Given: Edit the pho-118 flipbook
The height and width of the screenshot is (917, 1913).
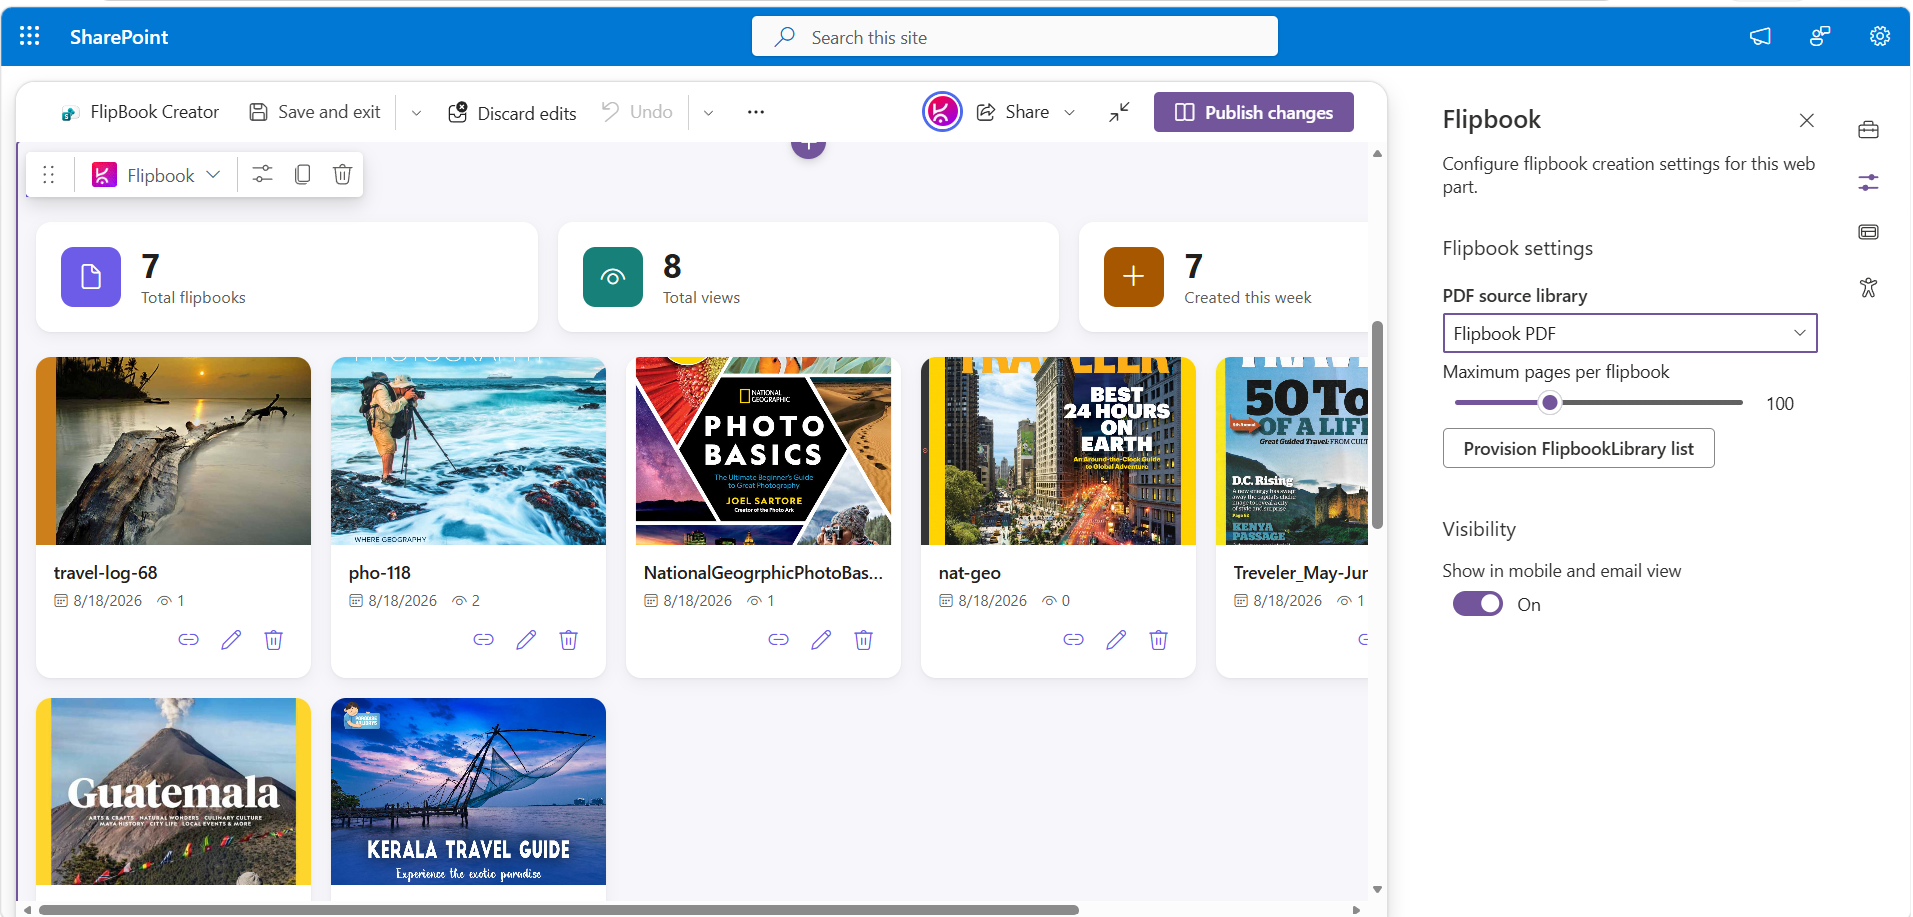Looking at the screenshot, I should pos(526,640).
